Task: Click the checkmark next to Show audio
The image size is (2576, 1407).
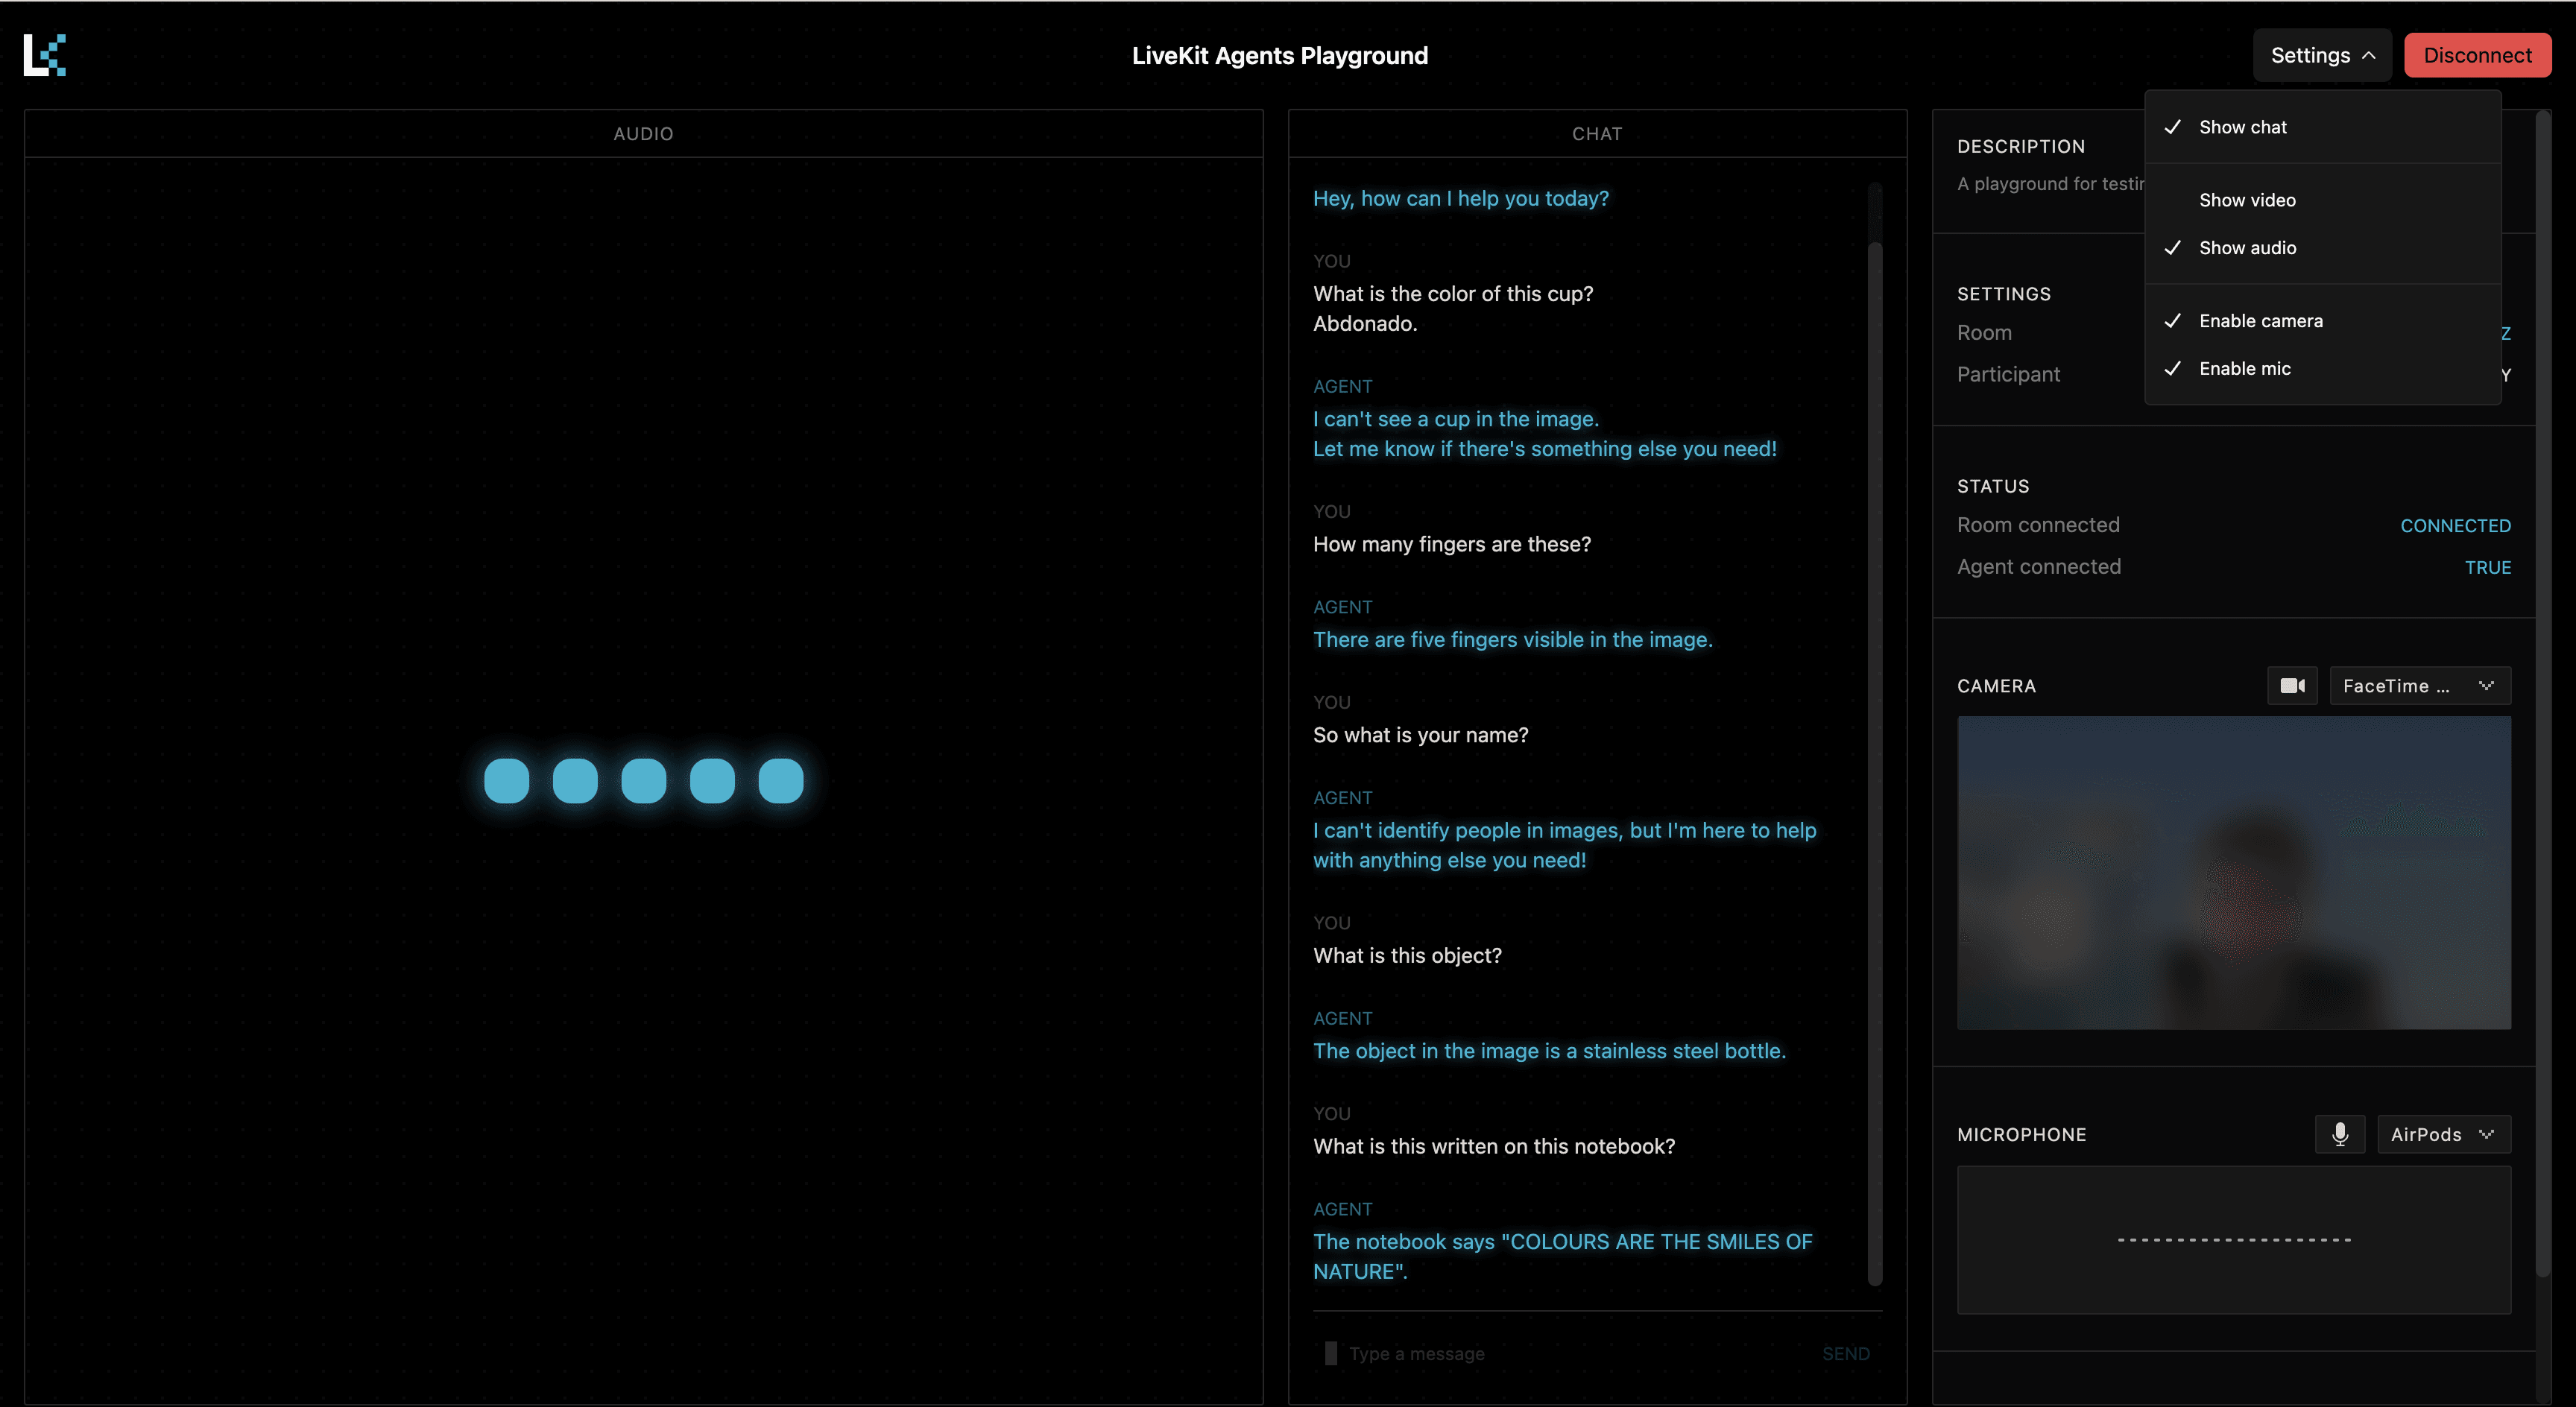Action: (x=2173, y=248)
